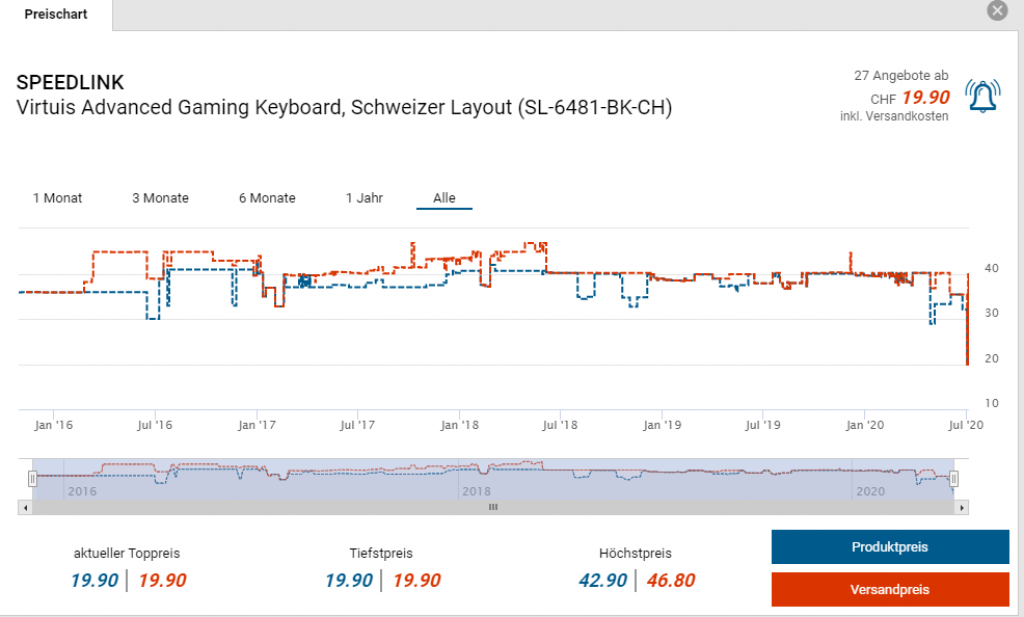
Task: Show the last 6 Monate
Action: 267,198
